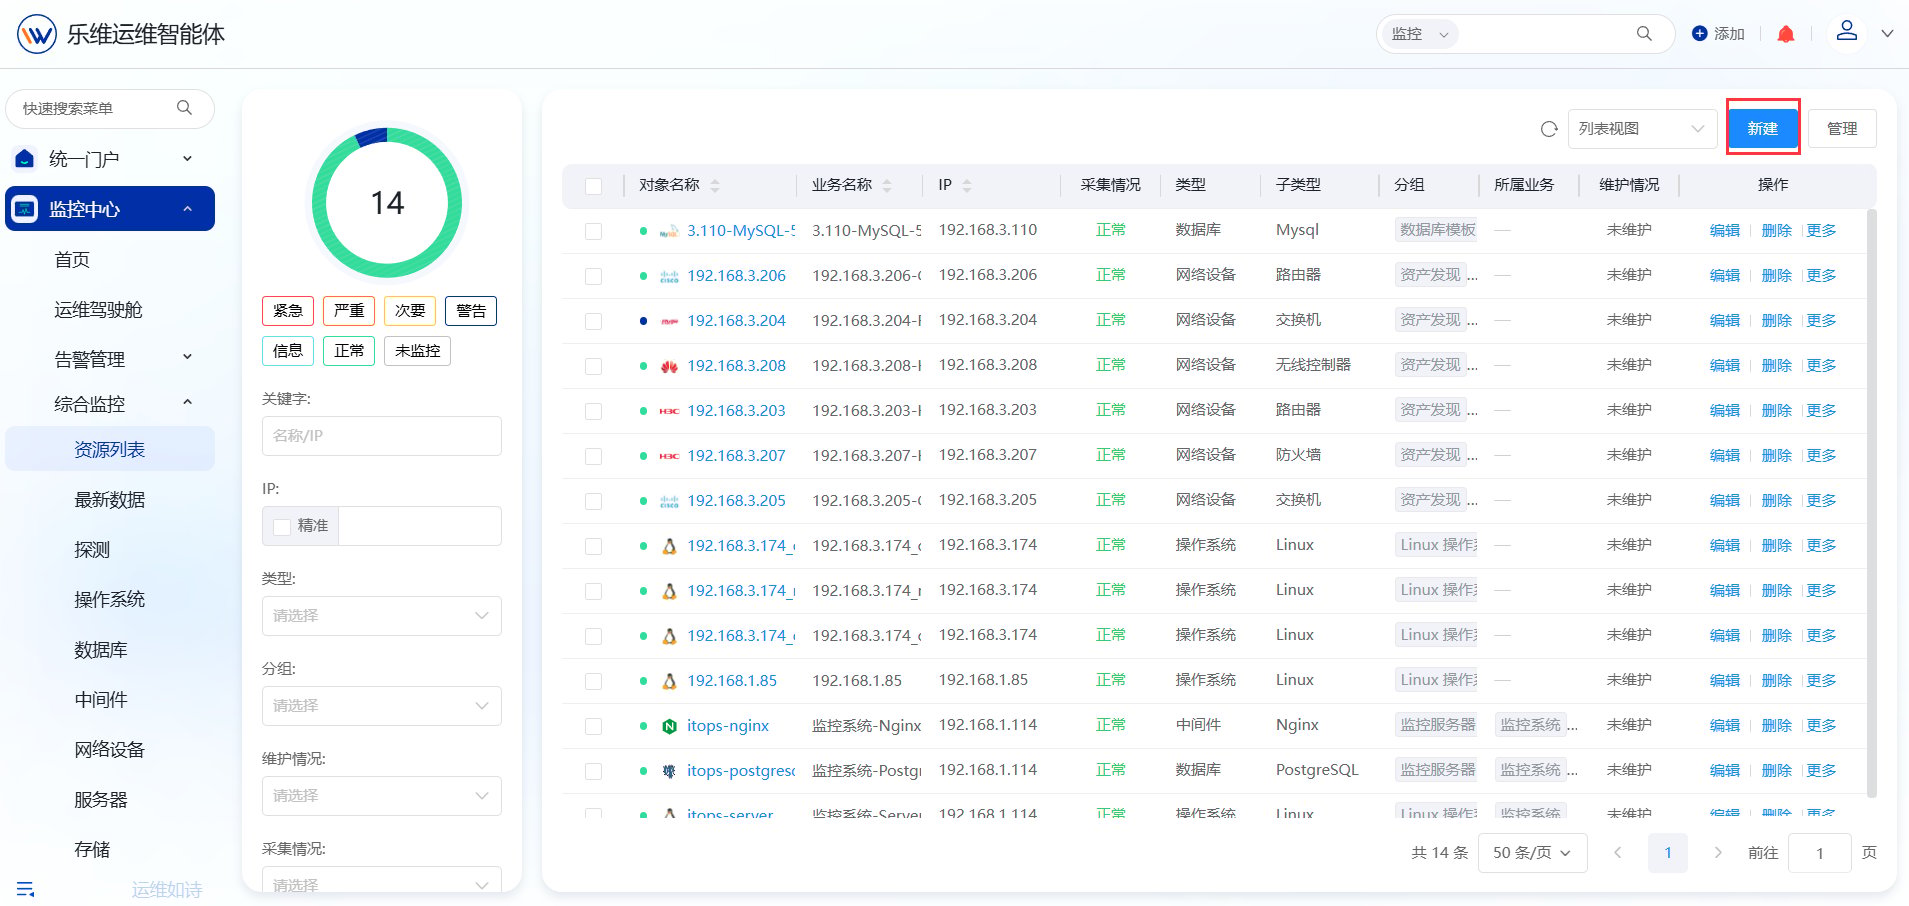Screen dimensions: 1909x906
Task: Open the 维护情况 filter dropdown
Action: pos(382,796)
